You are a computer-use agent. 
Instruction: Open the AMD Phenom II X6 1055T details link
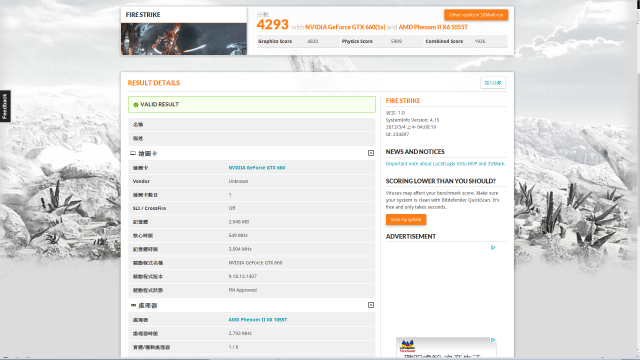(258, 320)
